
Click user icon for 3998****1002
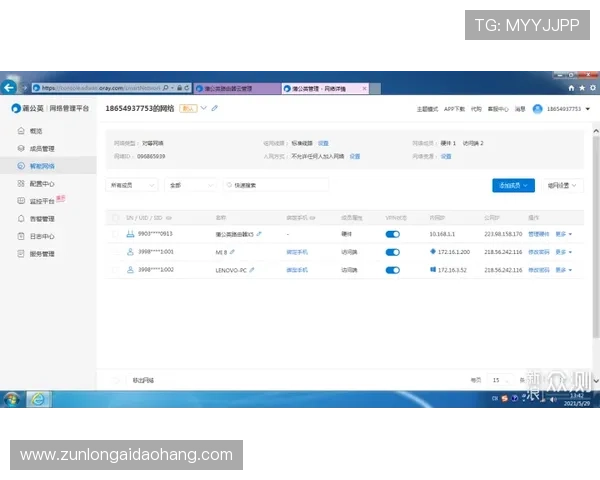[x=130, y=270]
